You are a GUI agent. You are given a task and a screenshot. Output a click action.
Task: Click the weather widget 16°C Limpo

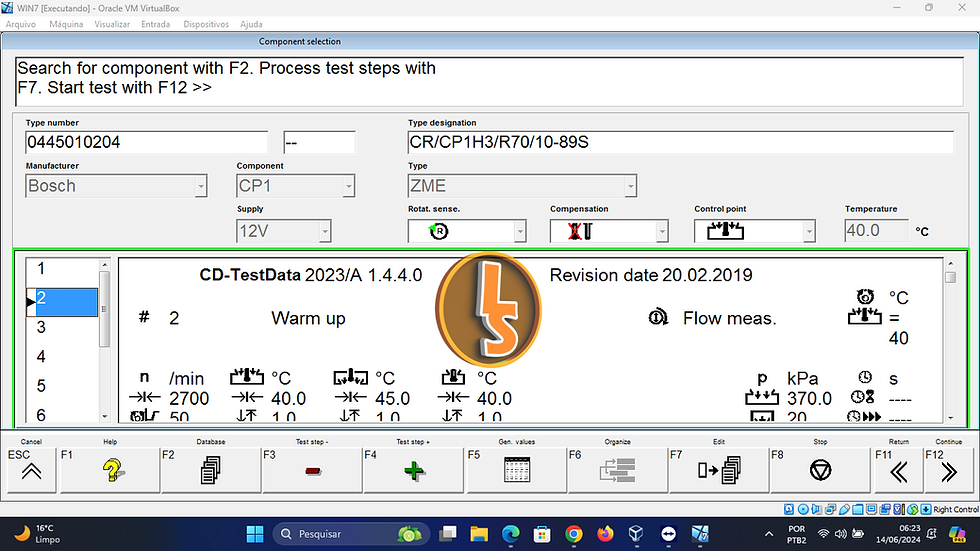(38, 534)
